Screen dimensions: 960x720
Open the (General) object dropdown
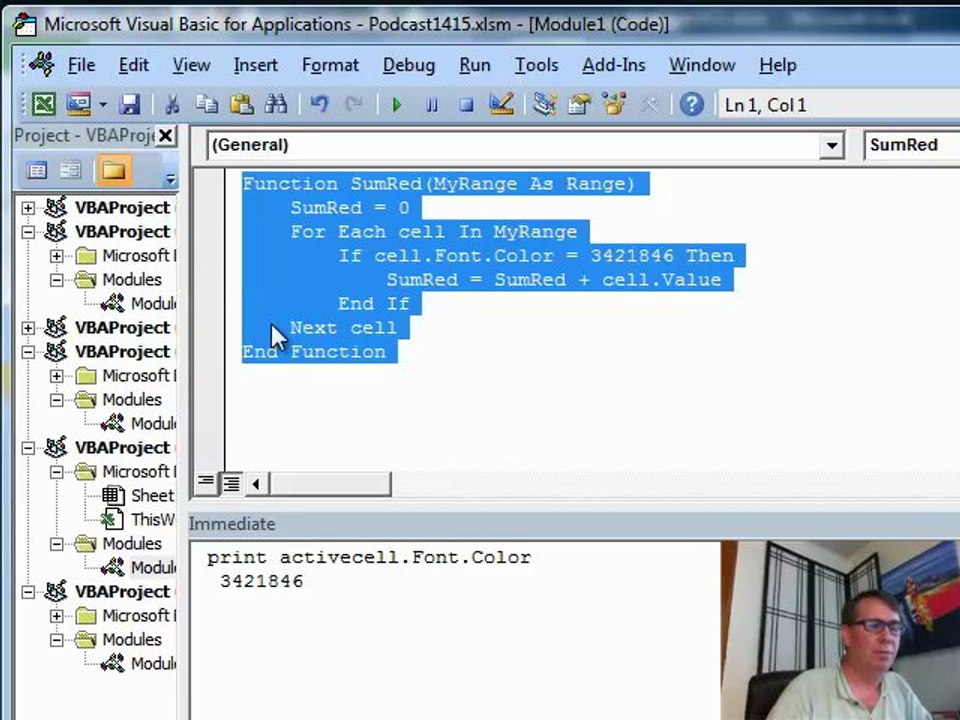(831, 146)
